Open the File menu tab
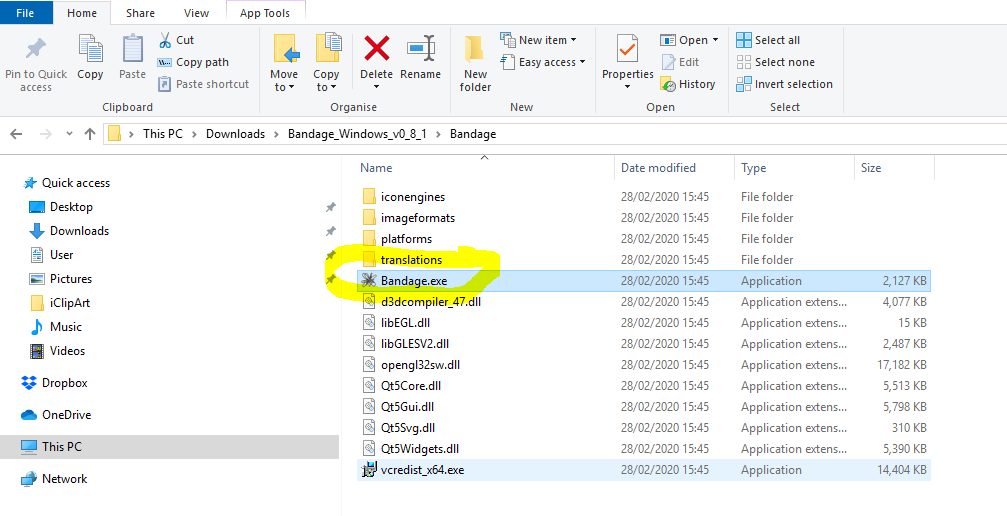Screen dimensions: 1007x516 [x=26, y=13]
